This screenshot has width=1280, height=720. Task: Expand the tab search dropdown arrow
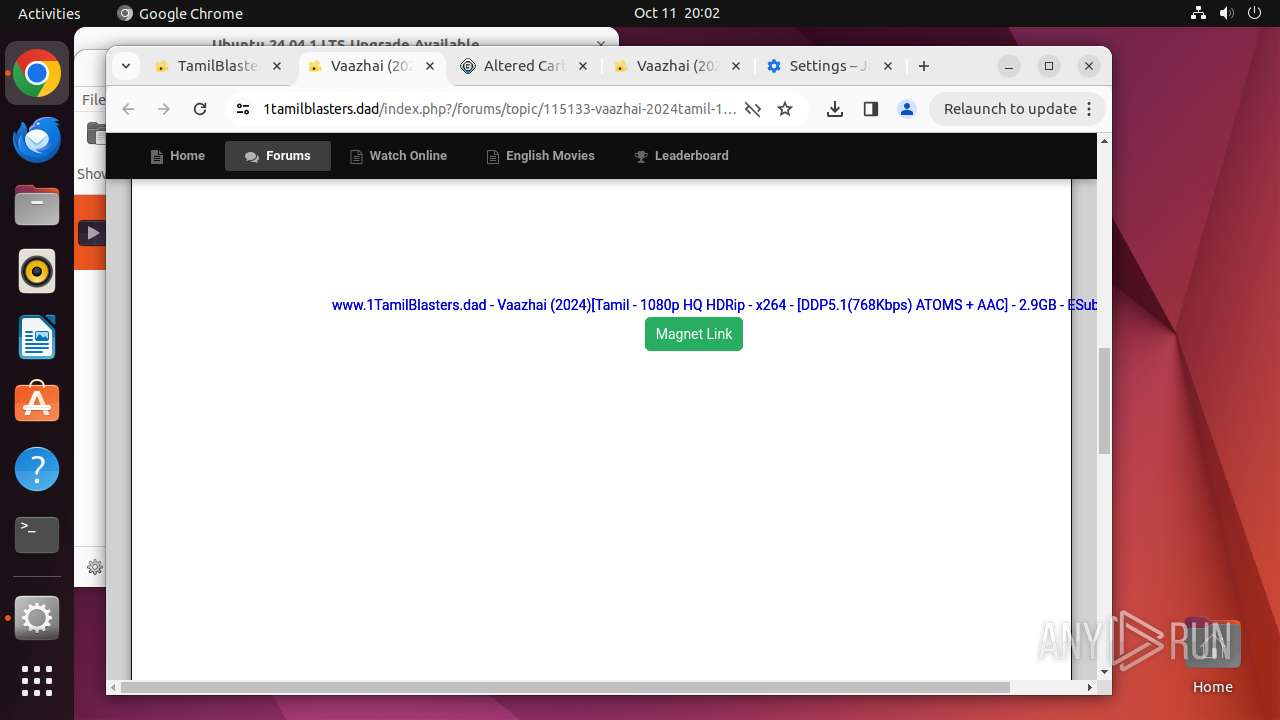coord(126,66)
